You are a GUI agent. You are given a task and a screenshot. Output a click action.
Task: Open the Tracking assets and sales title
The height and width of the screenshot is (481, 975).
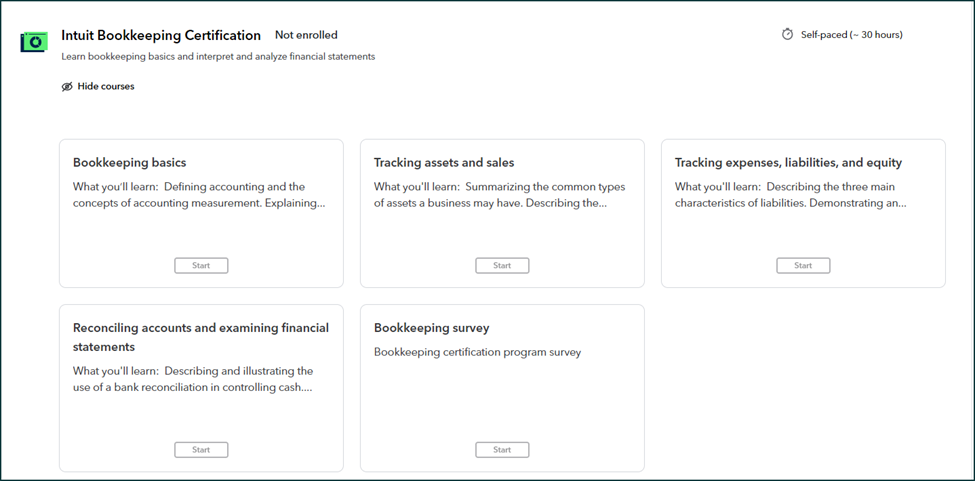point(443,163)
